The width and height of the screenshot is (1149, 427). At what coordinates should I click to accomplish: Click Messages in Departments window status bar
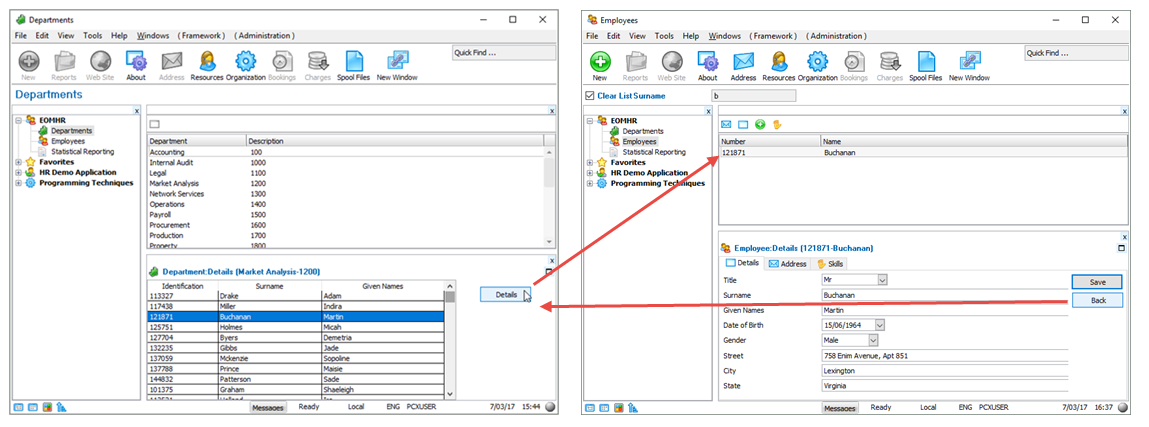pyautogui.click(x=267, y=407)
